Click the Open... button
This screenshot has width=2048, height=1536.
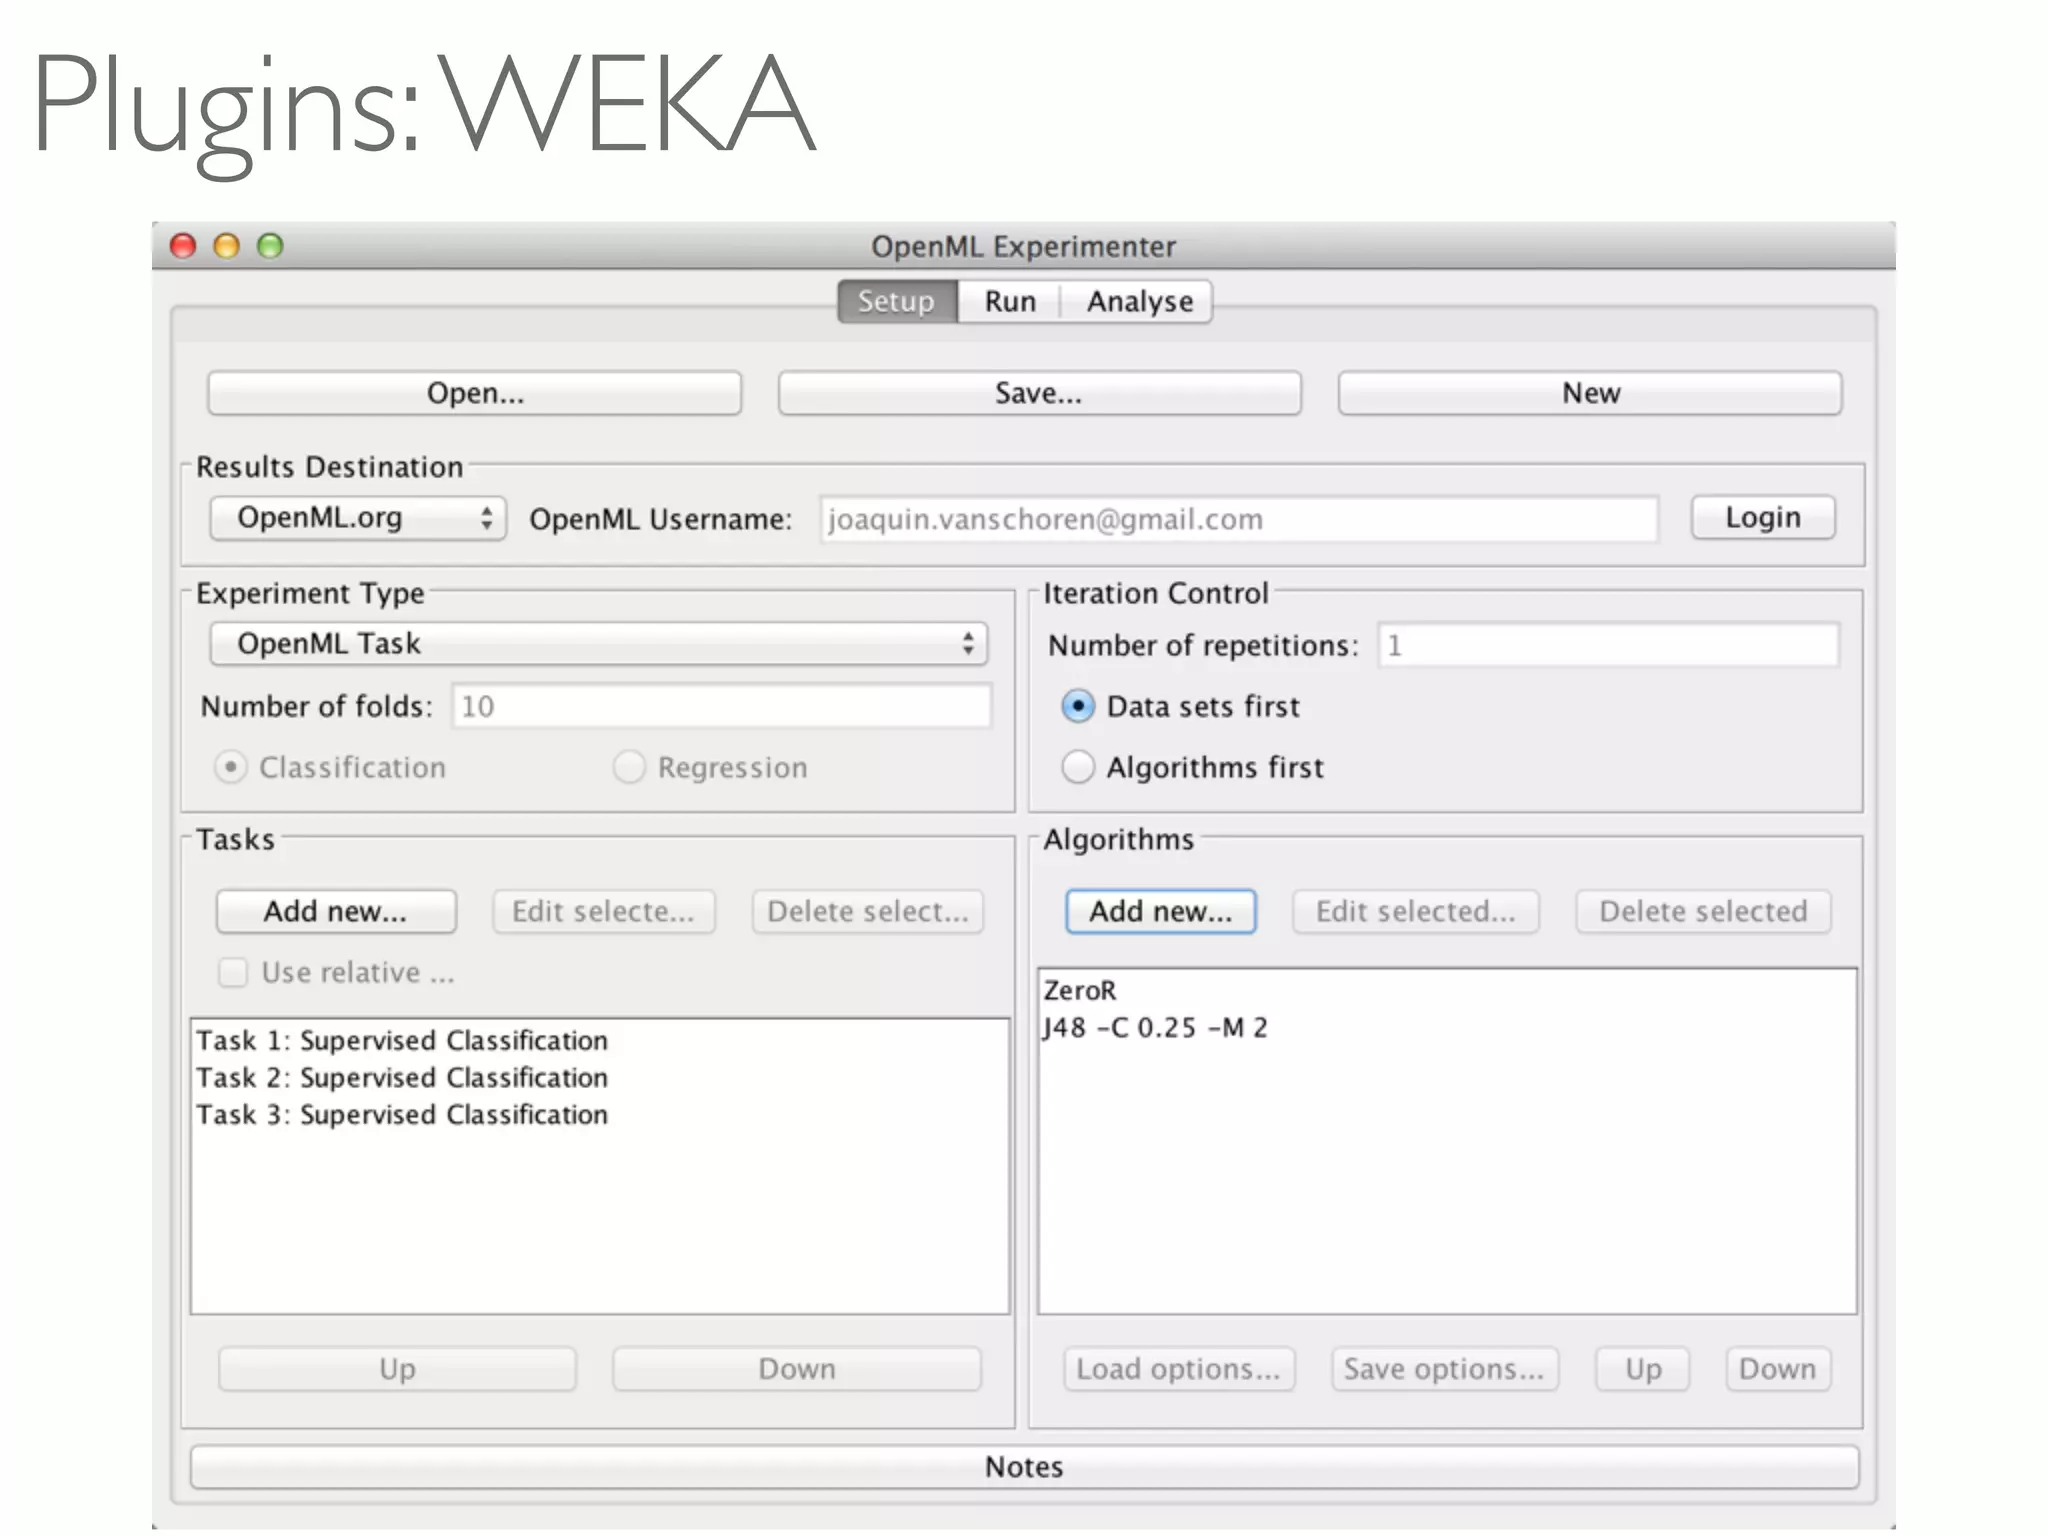point(475,393)
